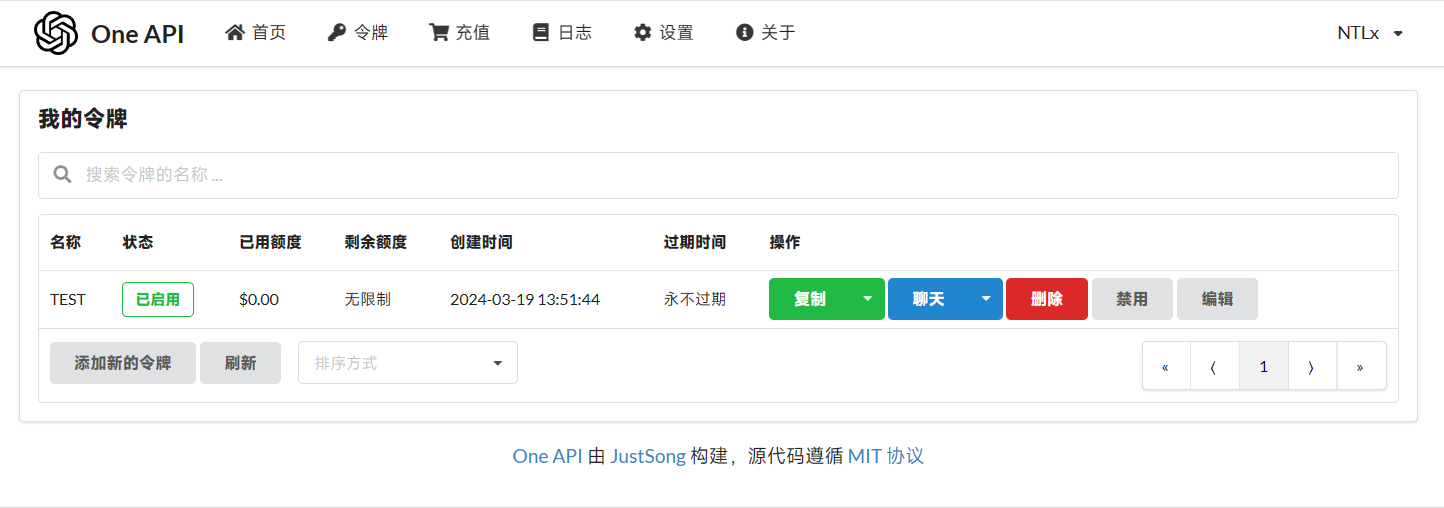Go to first page with « button
The width and height of the screenshot is (1444, 508).
pos(1166,367)
